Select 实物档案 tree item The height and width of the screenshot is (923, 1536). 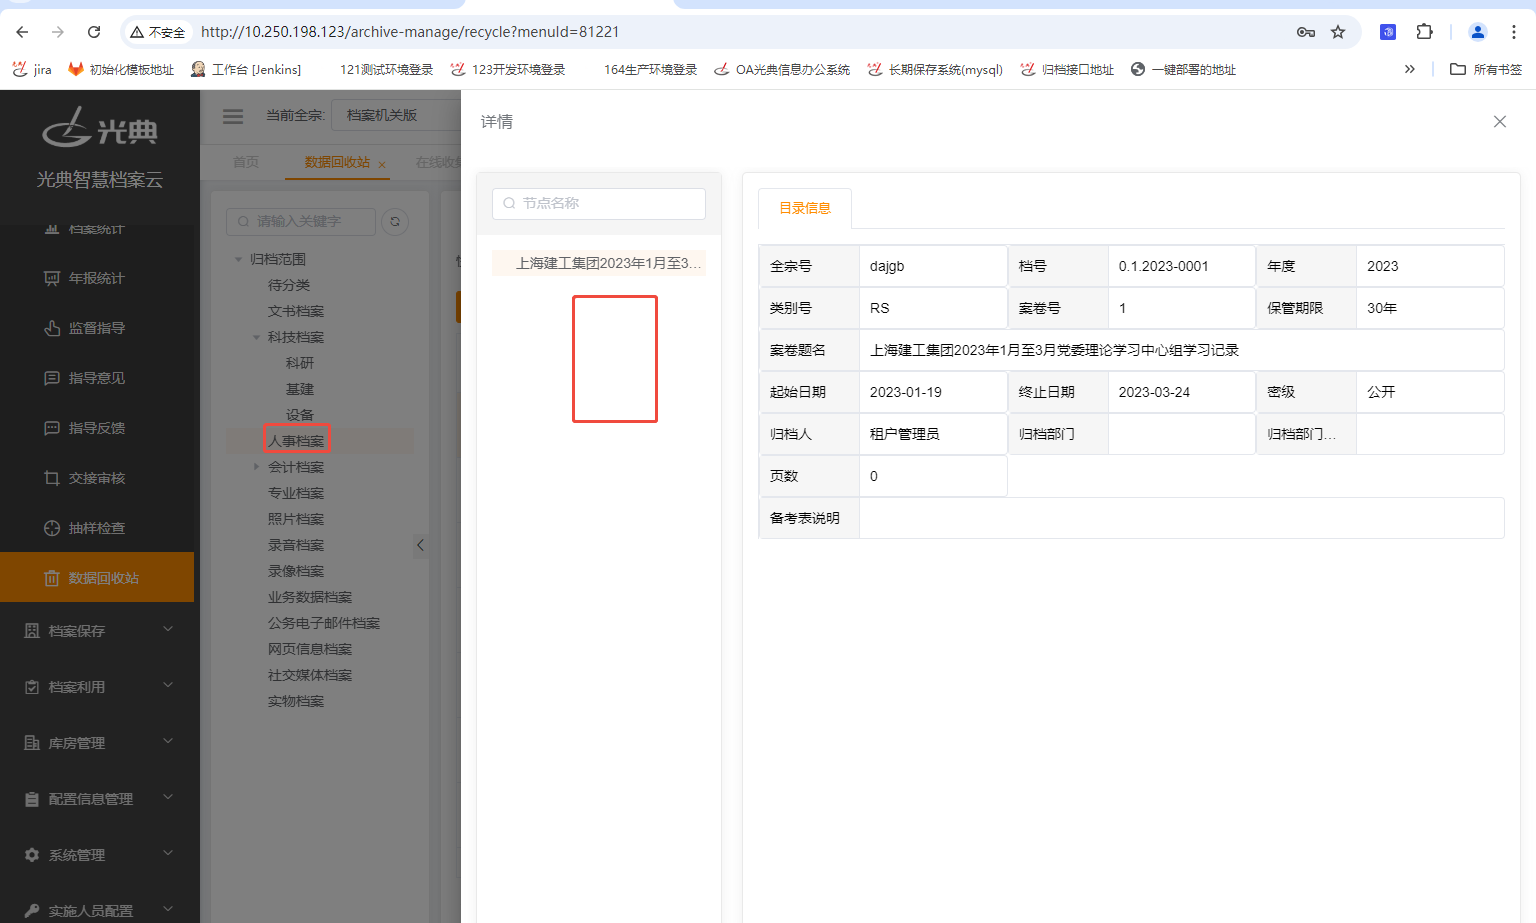(x=296, y=701)
